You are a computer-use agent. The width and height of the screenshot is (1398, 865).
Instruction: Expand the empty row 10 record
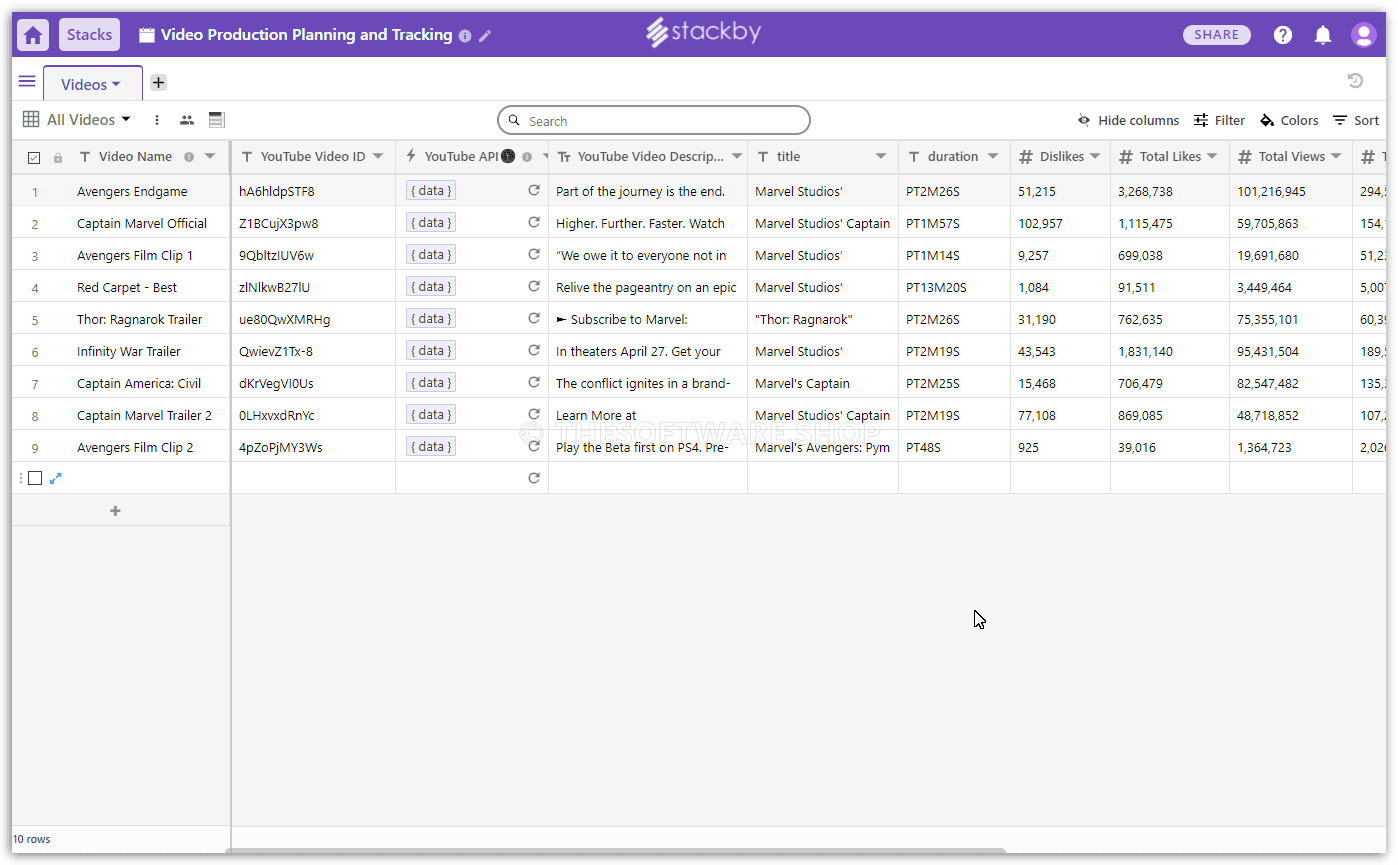pyautogui.click(x=56, y=478)
